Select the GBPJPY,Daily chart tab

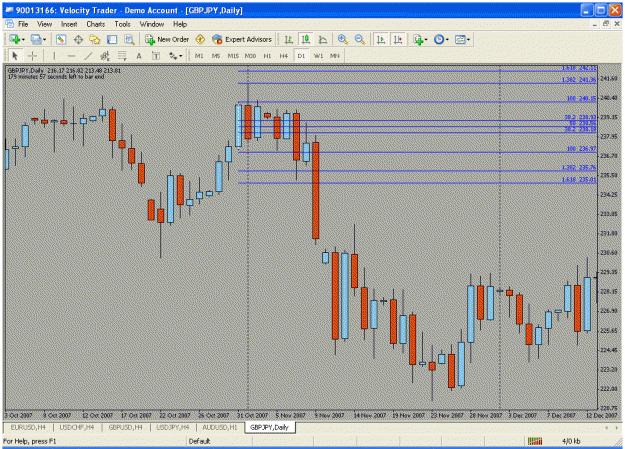(x=269, y=427)
